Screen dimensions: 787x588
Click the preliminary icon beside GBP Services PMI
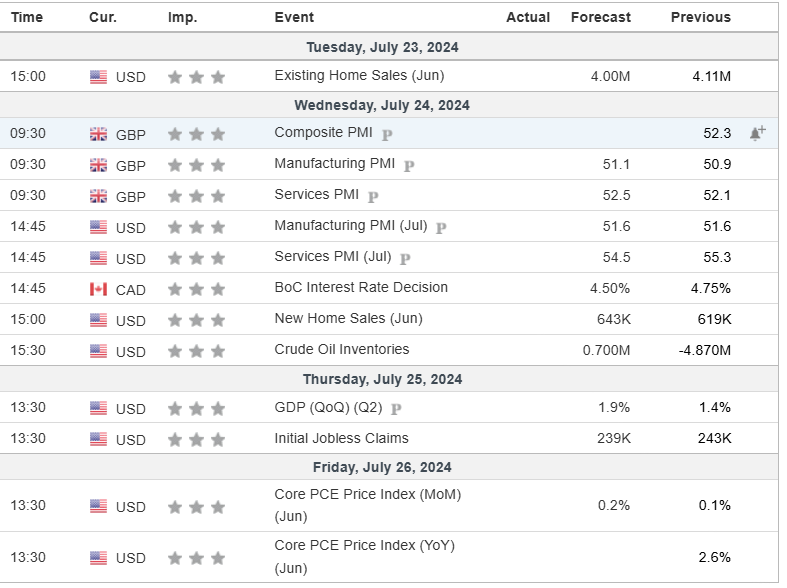[373, 196]
